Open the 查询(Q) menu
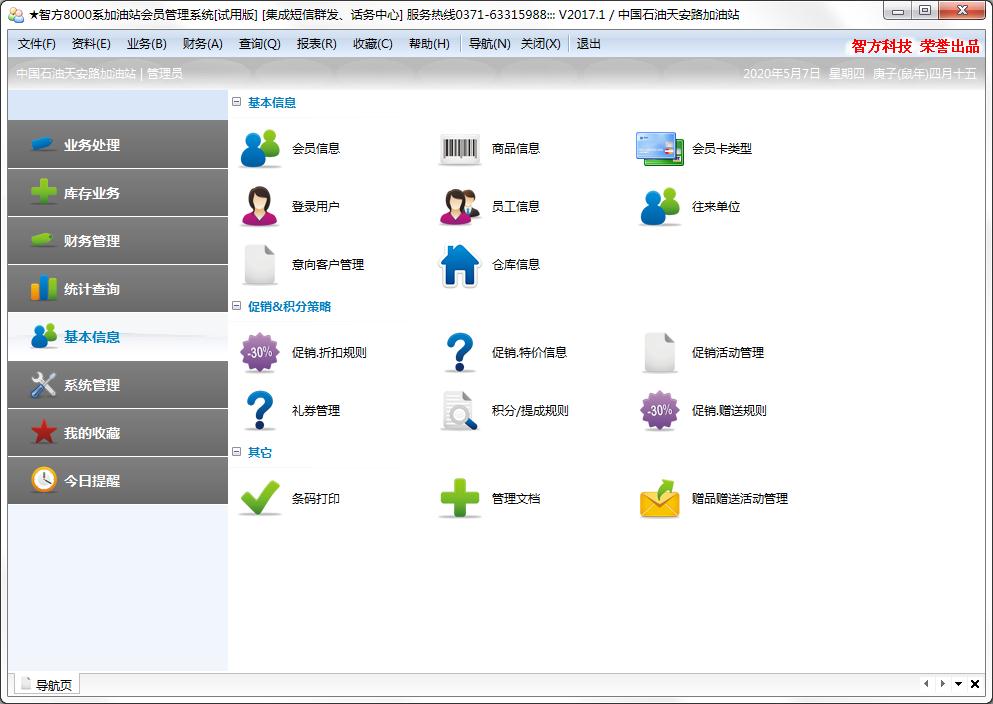This screenshot has width=993, height=704. click(x=259, y=44)
